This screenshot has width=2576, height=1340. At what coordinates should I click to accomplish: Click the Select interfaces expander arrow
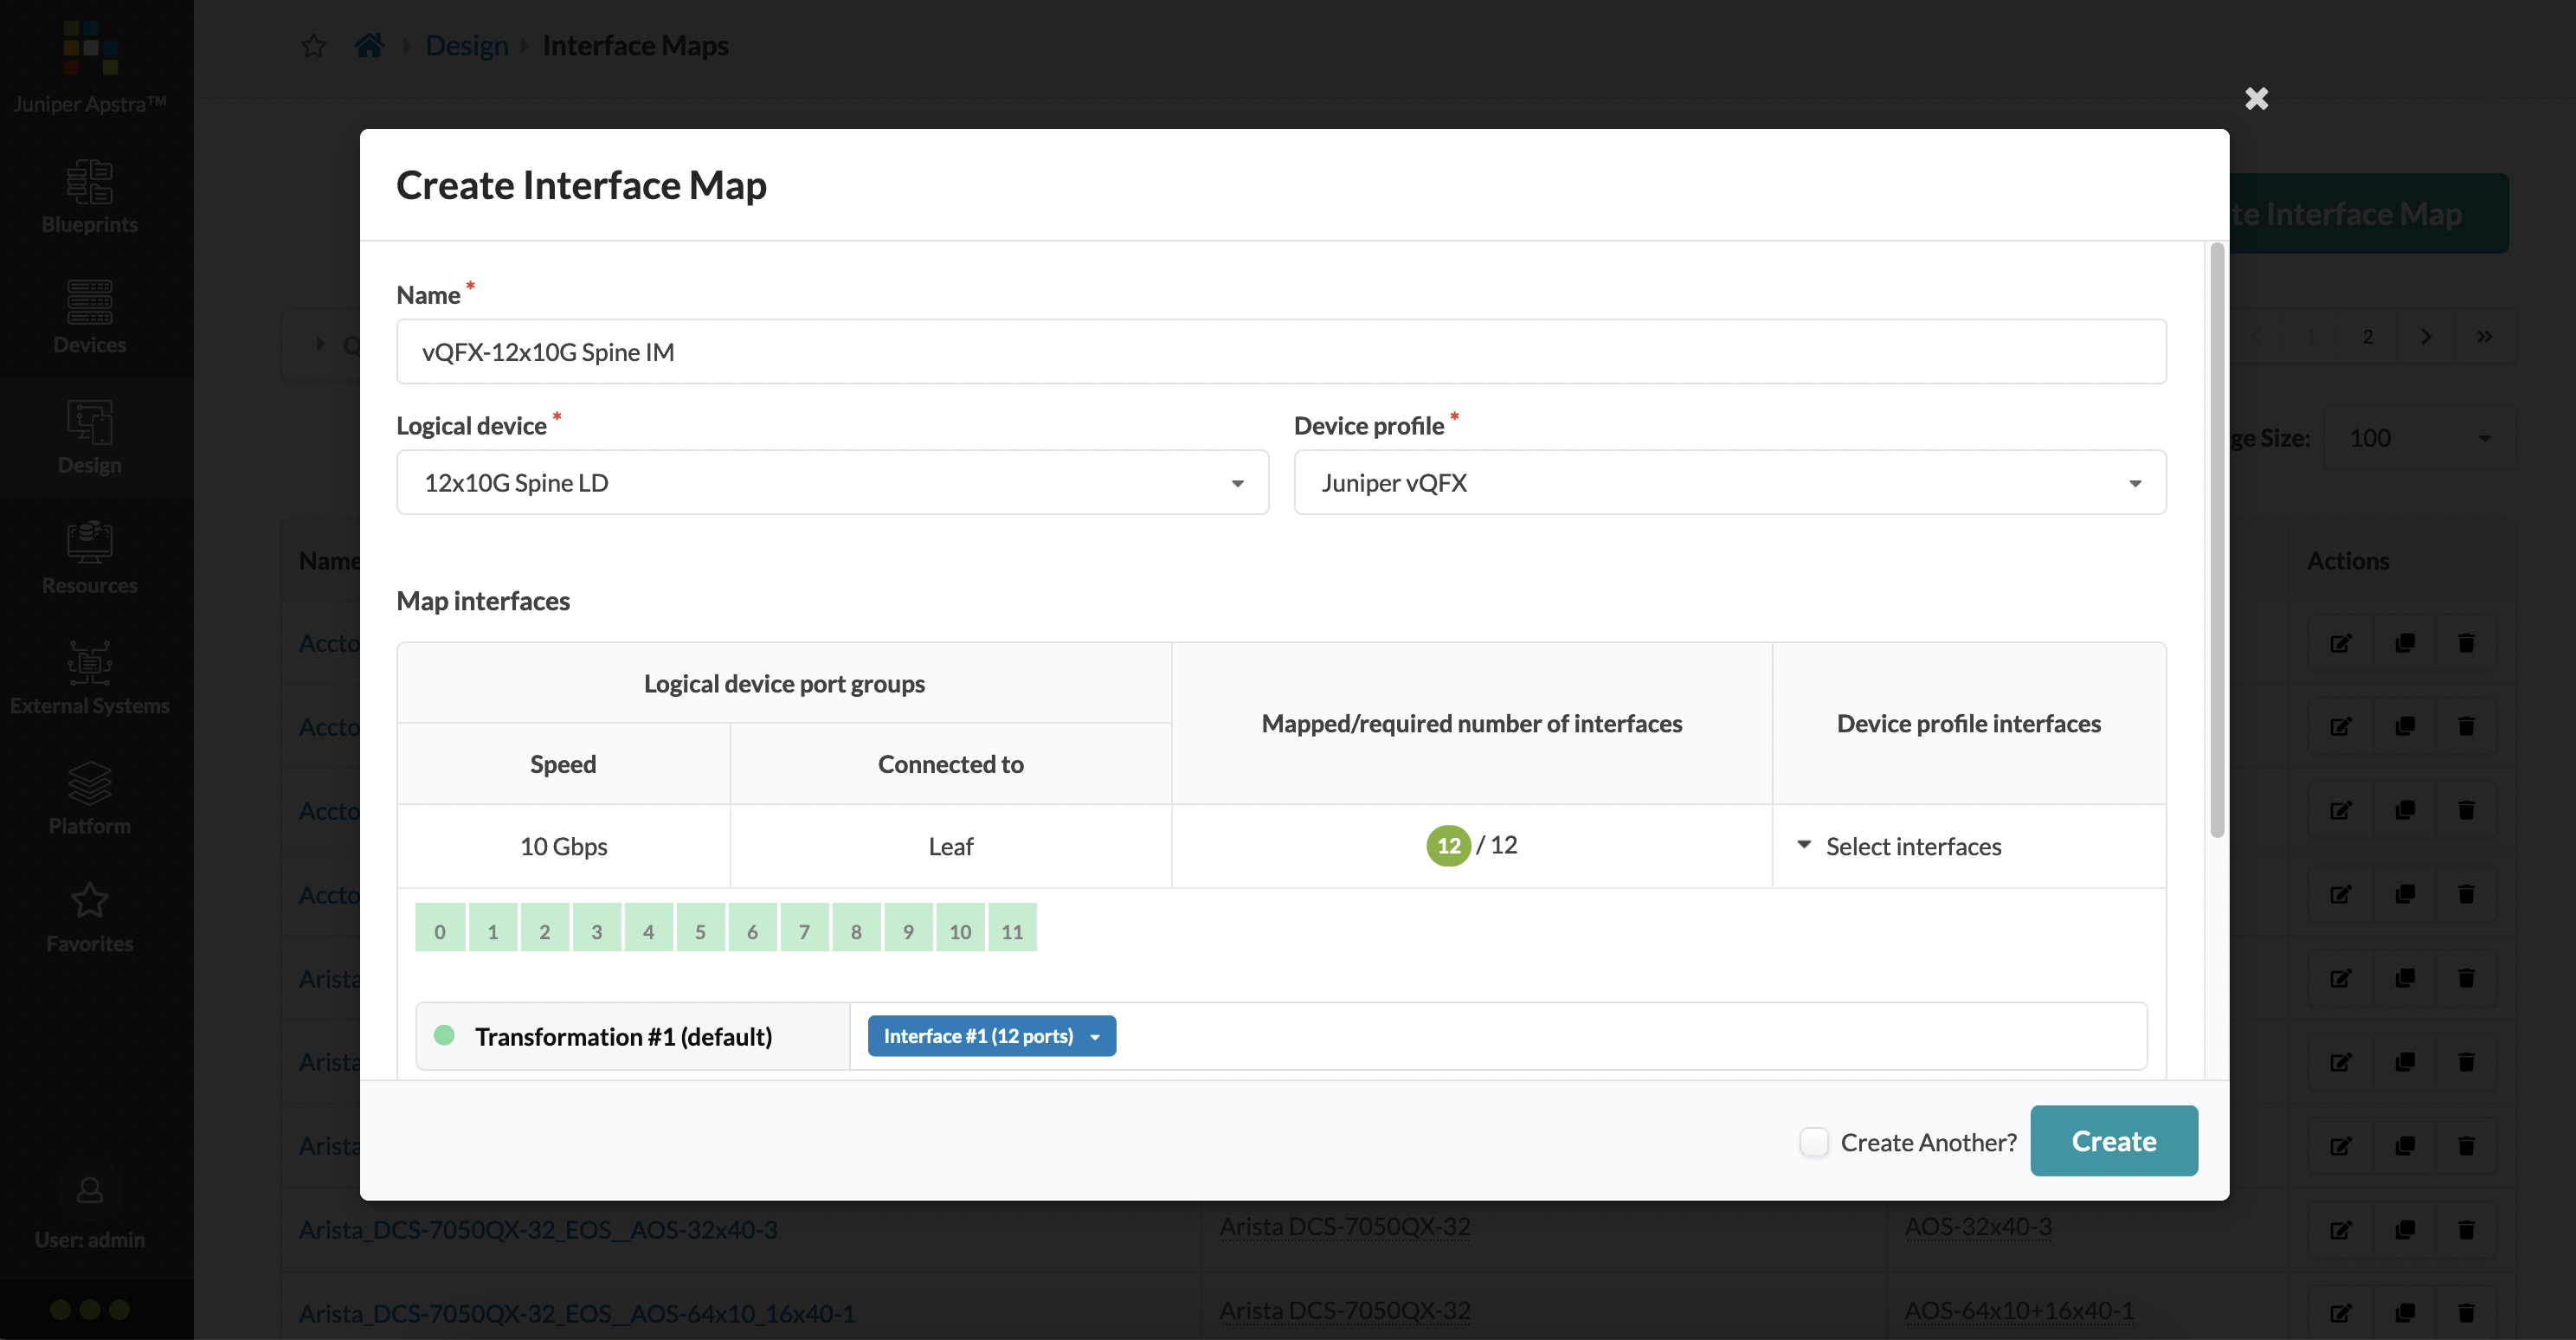1802,844
